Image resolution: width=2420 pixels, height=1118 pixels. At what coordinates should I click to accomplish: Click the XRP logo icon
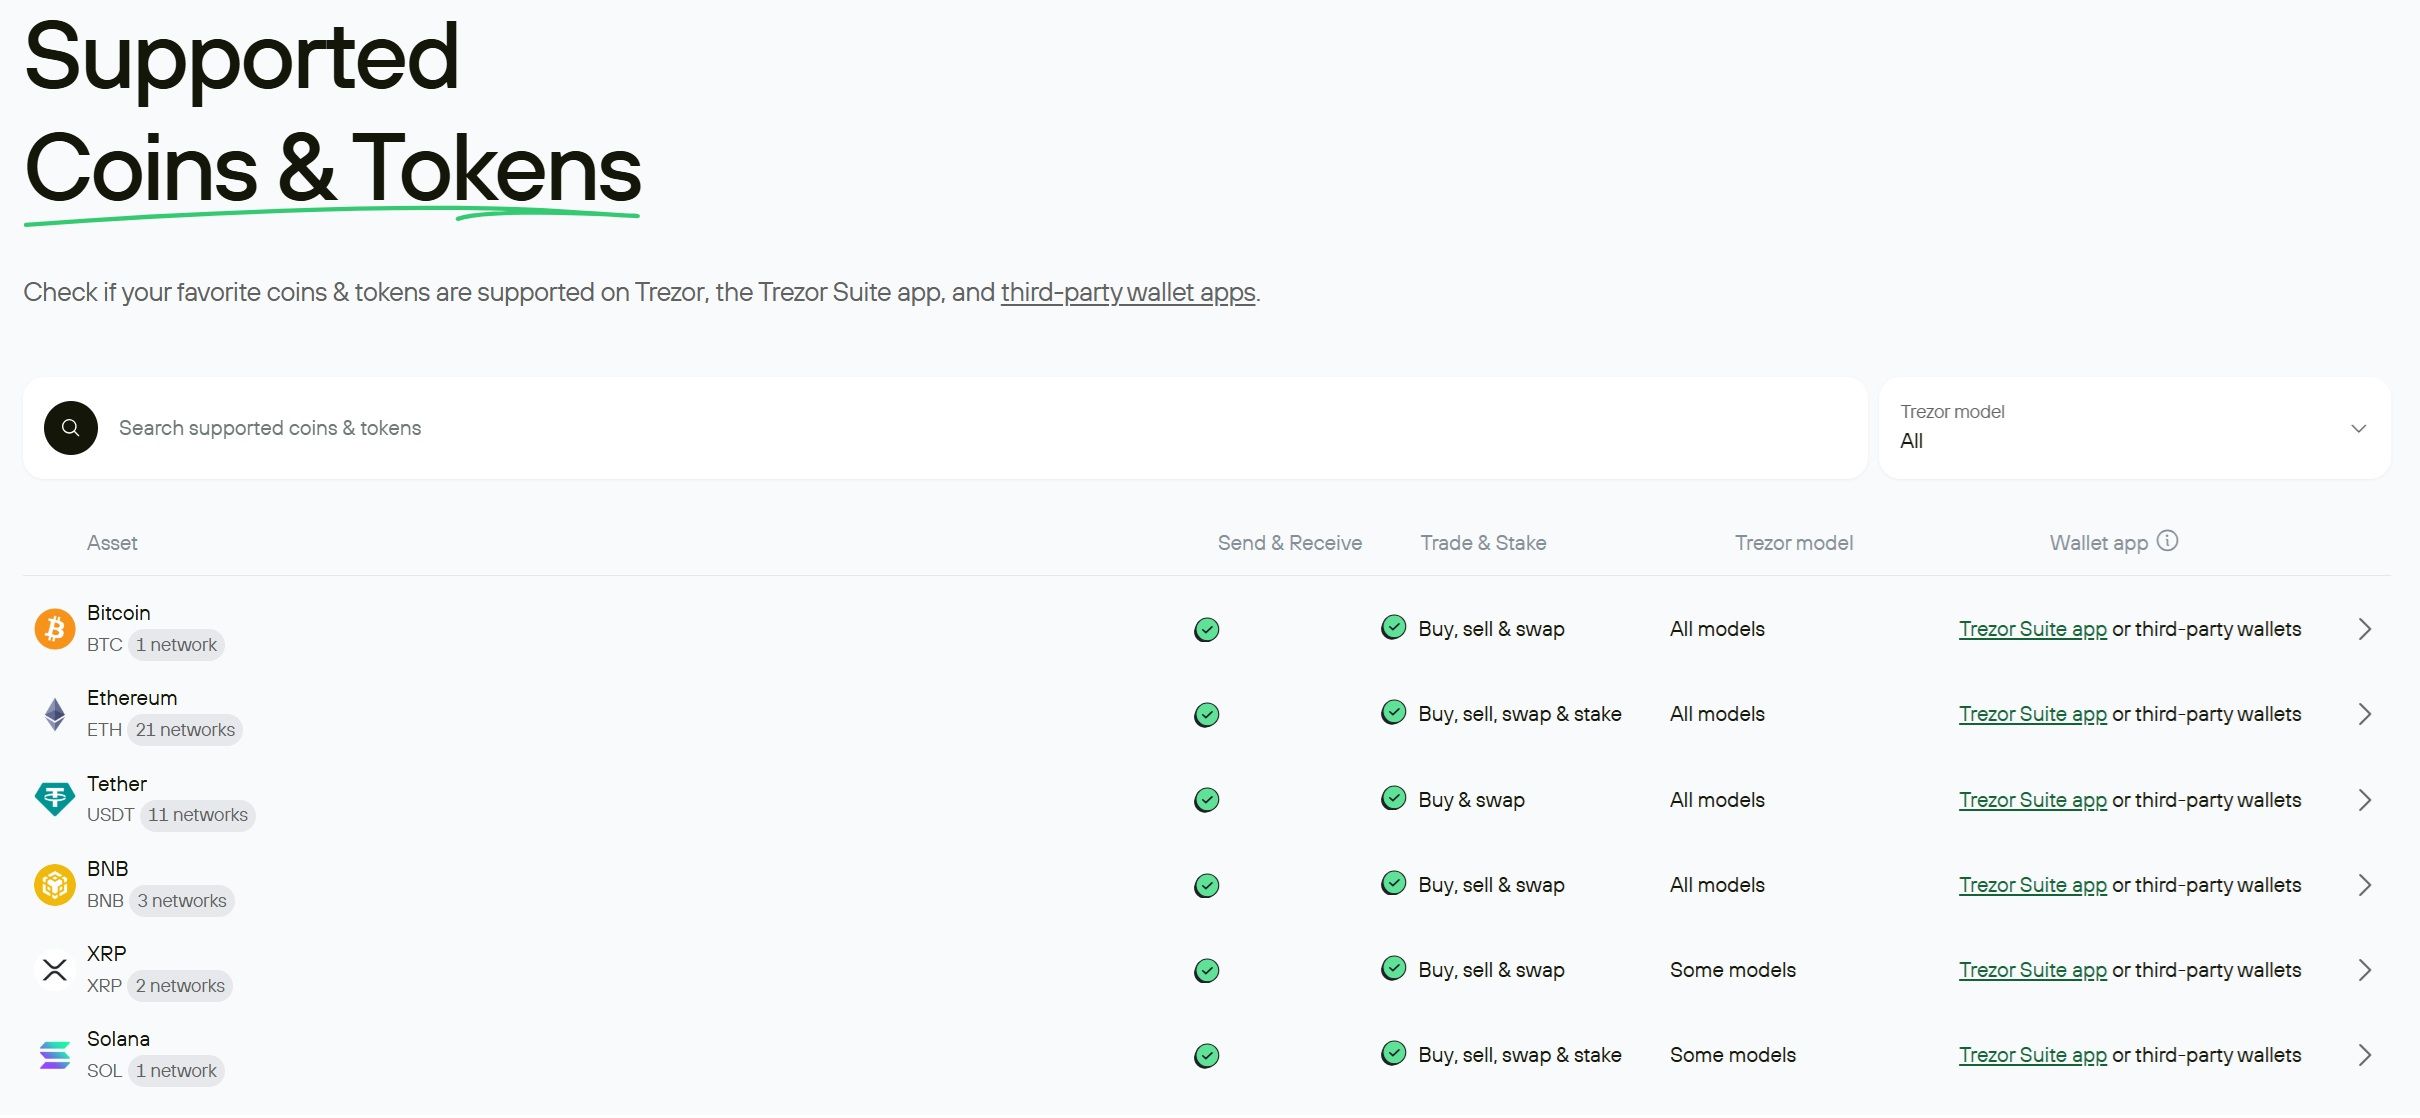(x=55, y=970)
